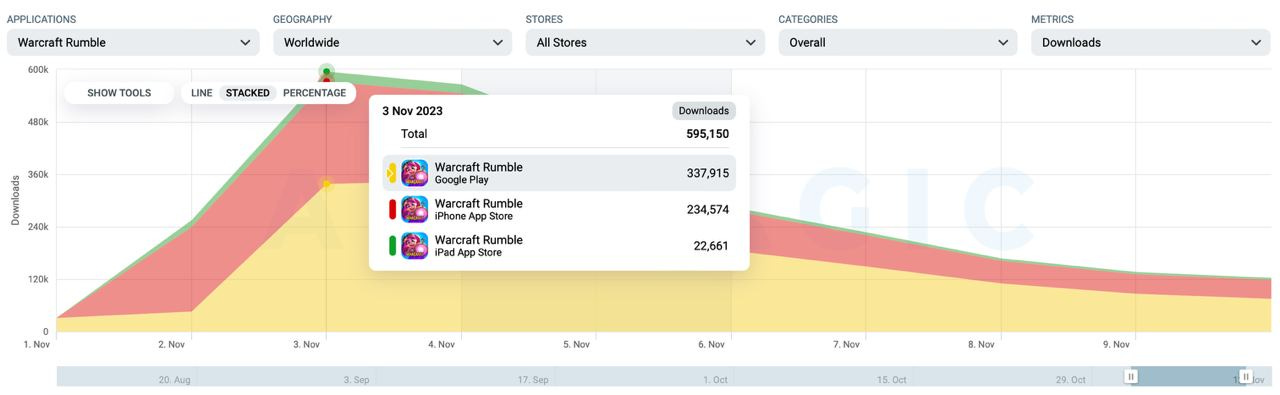The width and height of the screenshot is (1280, 395).
Task: Open the Stores dropdown set to All Stores
Action: 645,42
